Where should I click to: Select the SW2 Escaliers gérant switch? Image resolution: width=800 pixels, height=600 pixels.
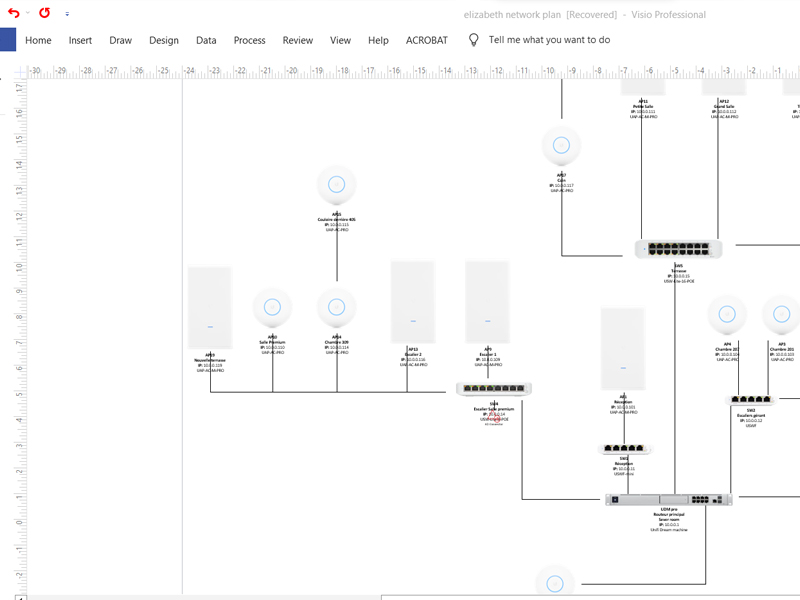click(750, 400)
